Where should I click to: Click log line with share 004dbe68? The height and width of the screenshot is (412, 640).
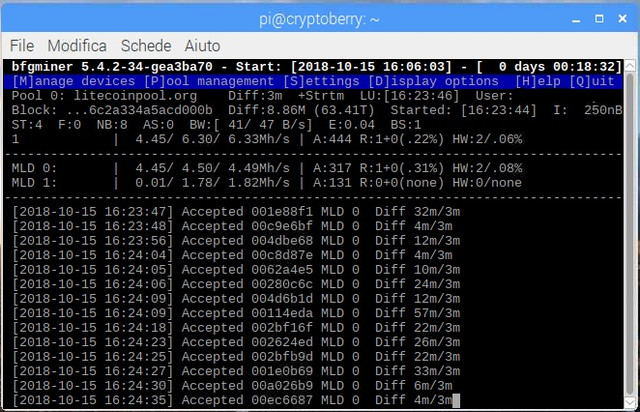click(236, 241)
